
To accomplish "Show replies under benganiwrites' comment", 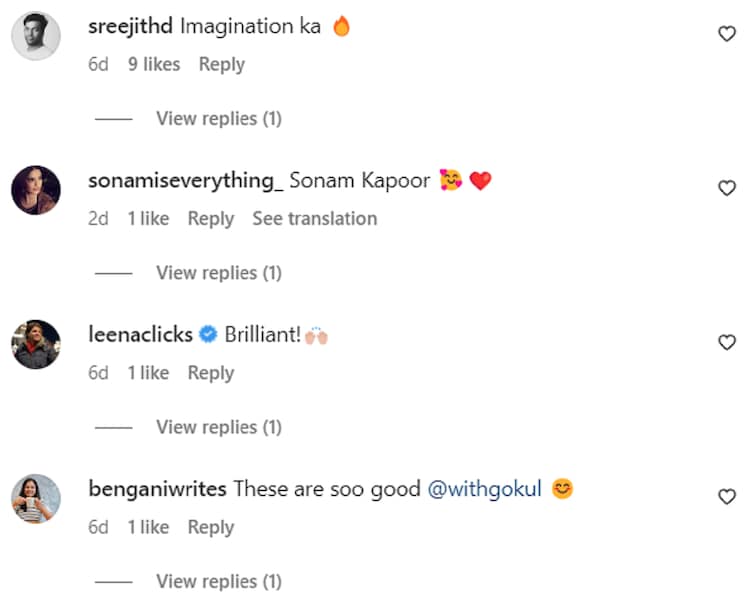I will [x=218, y=581].
